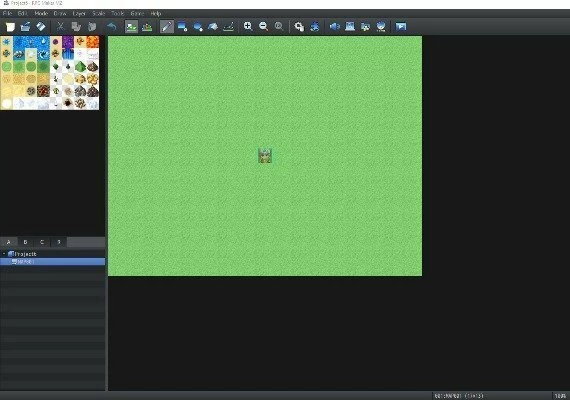Open the Draw menu
Screen dimensions: 570x400
(x=60, y=13)
